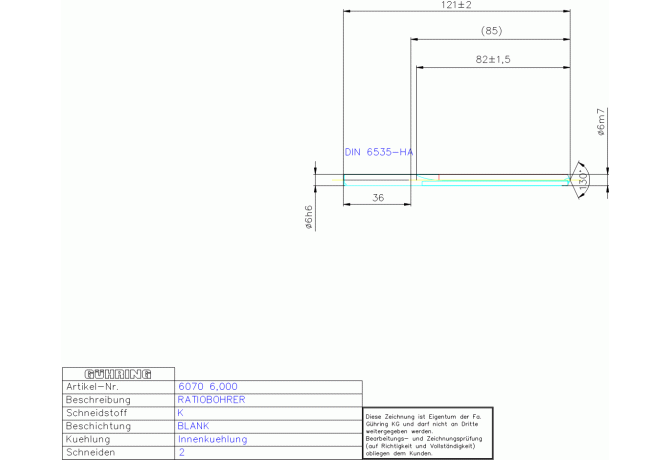Viewport: 670px width, 460px height.
Task: Select the (85) reference dimension text
Action: click(491, 32)
